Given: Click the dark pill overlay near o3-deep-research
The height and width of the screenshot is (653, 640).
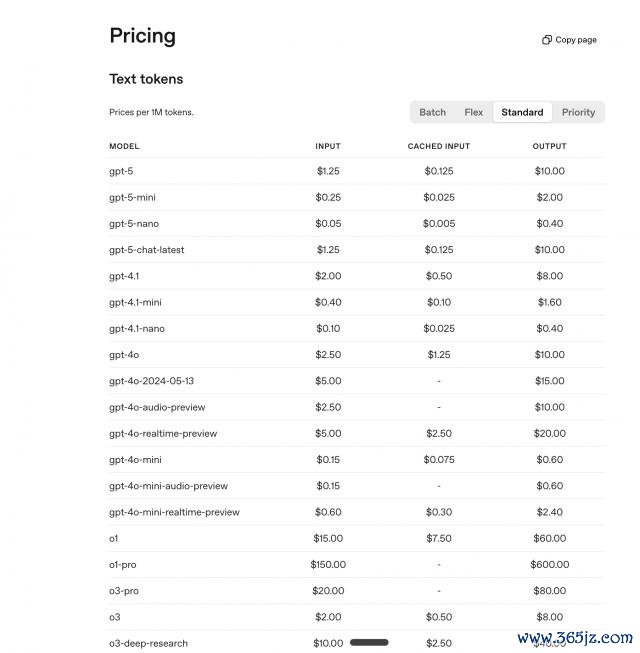Looking at the screenshot, I should [369, 642].
